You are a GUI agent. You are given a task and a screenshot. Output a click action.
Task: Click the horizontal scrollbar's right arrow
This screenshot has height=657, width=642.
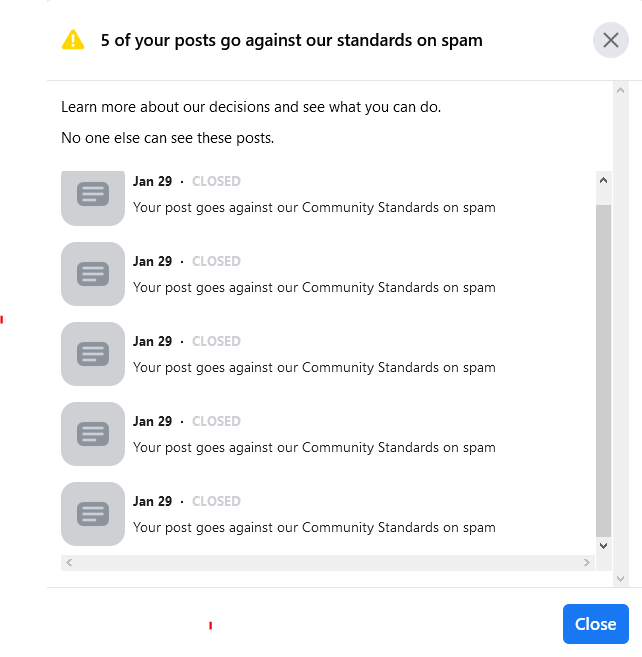click(x=587, y=563)
